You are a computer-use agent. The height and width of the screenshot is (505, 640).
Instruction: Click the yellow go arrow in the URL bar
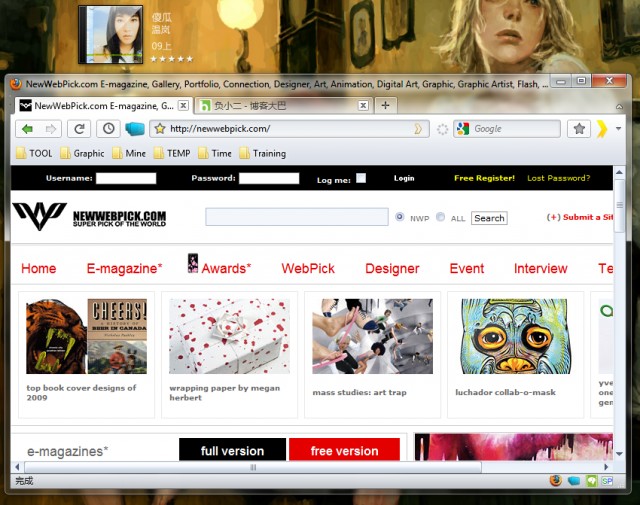point(418,129)
